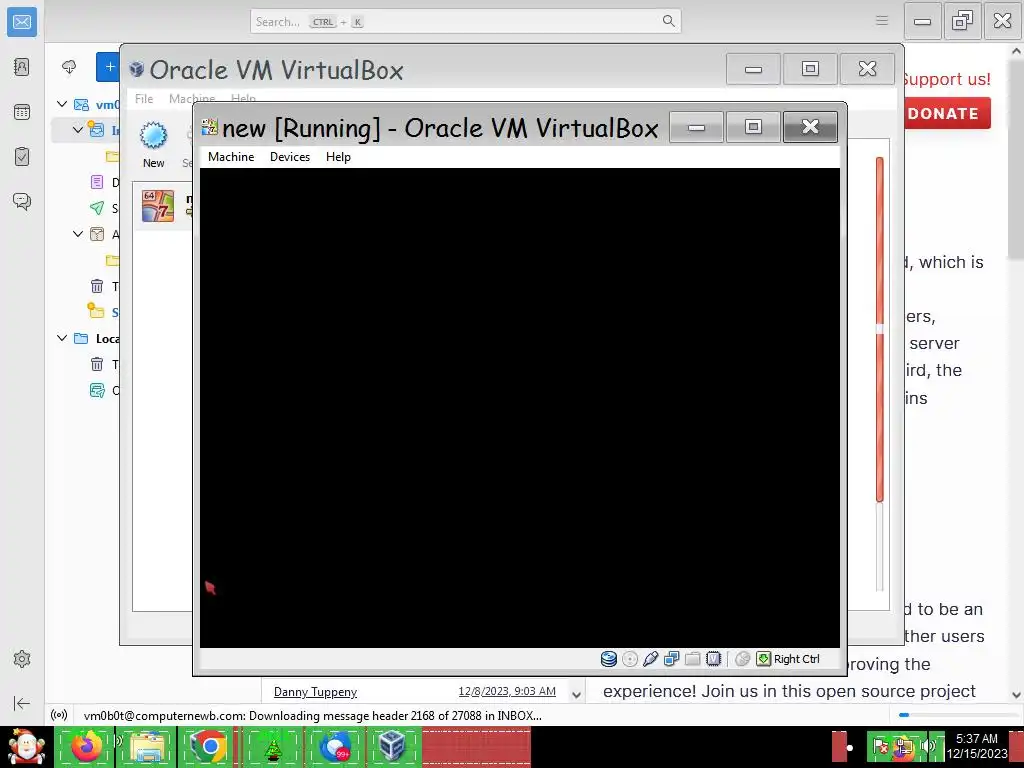Click the volume speaker tray icon
The width and height of the screenshot is (1024, 768).
point(927,746)
